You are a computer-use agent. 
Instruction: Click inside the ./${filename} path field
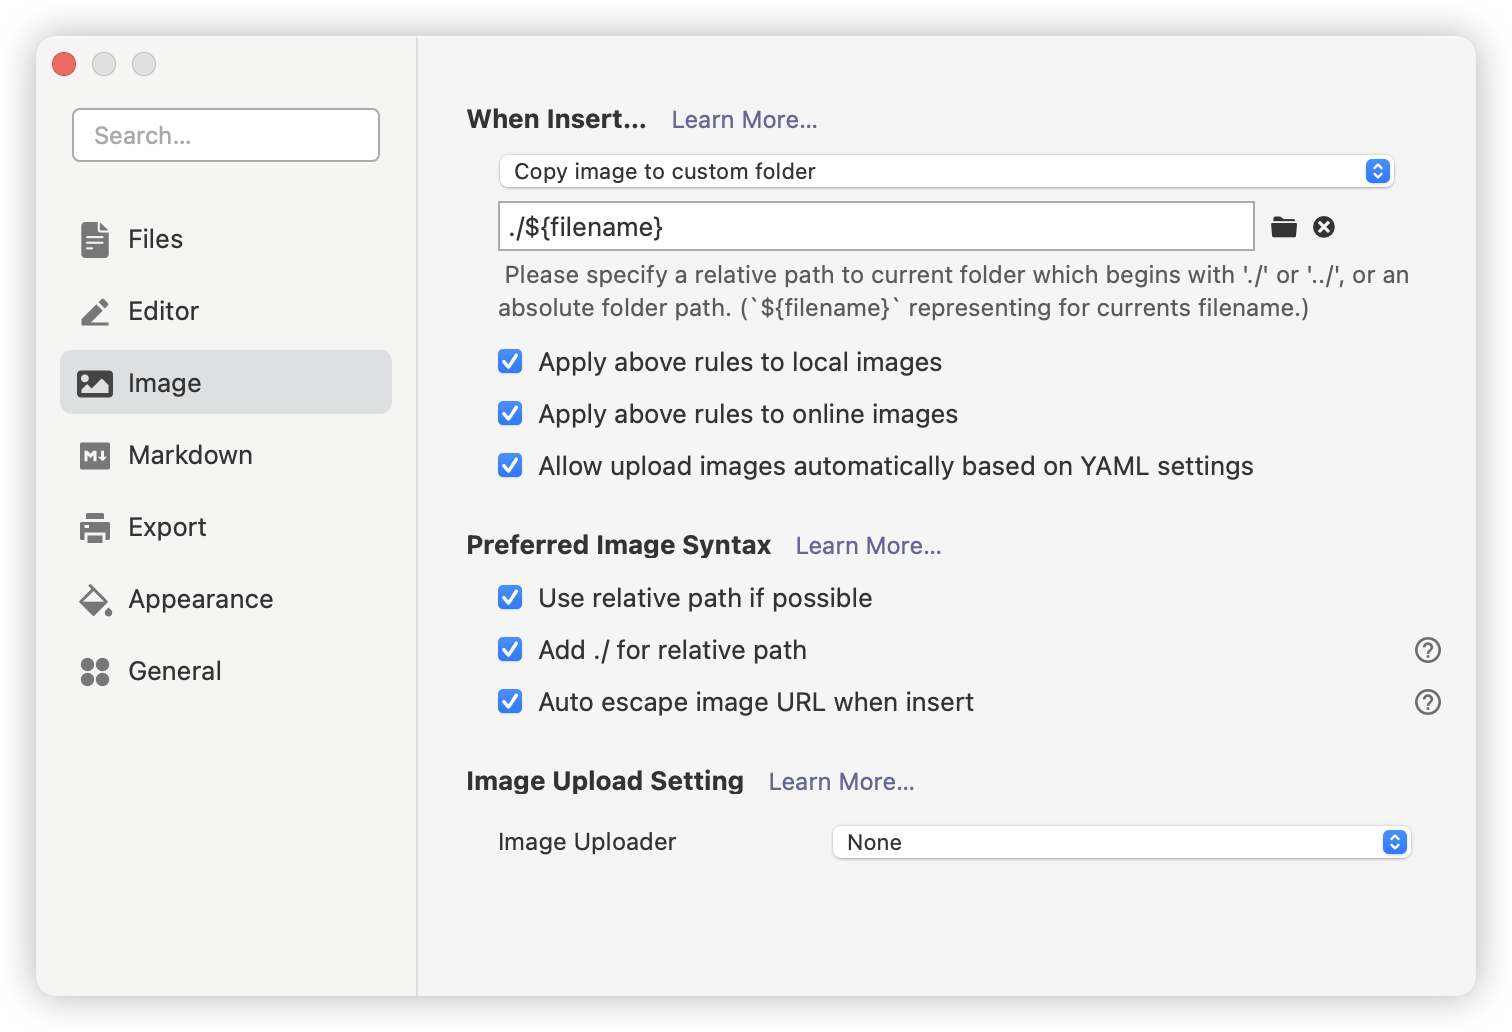(875, 227)
